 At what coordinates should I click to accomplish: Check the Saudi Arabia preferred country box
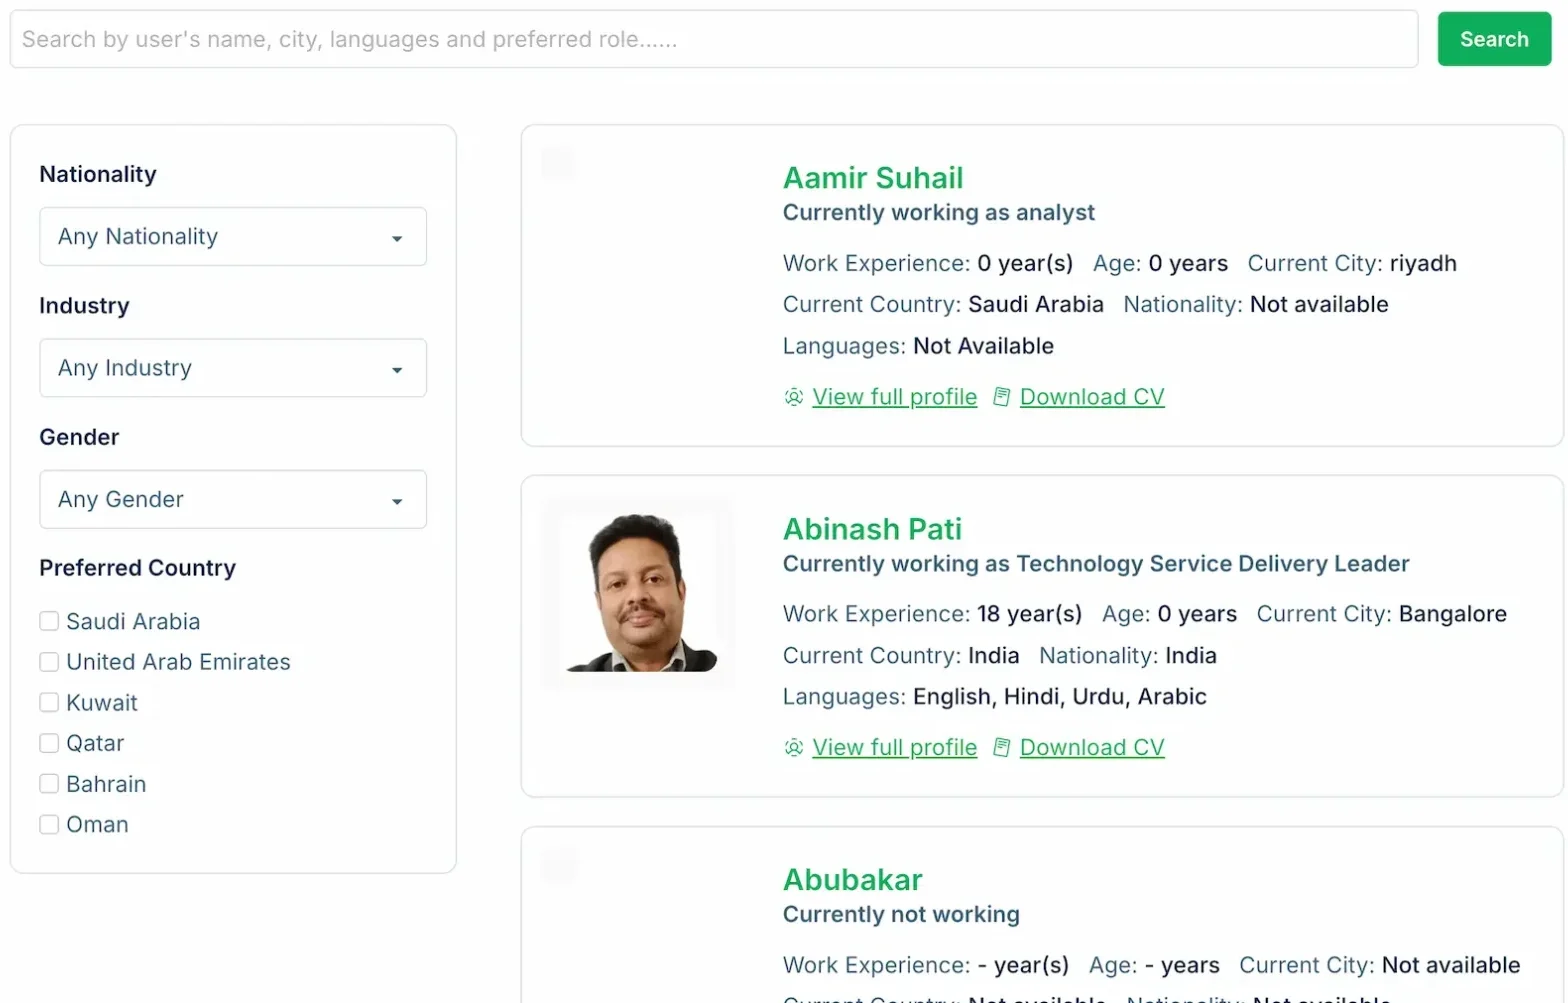click(x=49, y=621)
